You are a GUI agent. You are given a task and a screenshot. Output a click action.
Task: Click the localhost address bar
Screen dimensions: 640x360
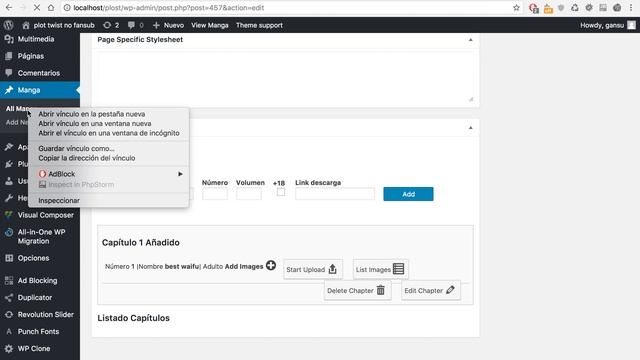(x=286, y=7)
